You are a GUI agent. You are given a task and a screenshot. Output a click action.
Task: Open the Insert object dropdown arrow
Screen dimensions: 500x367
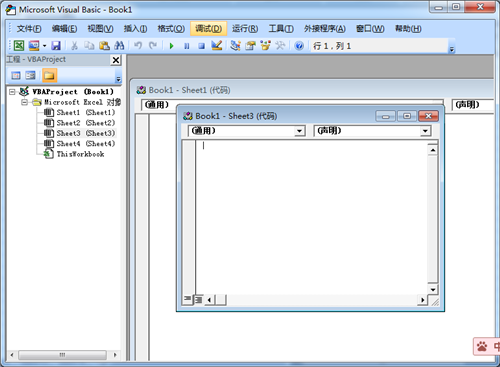pyautogui.click(x=44, y=46)
